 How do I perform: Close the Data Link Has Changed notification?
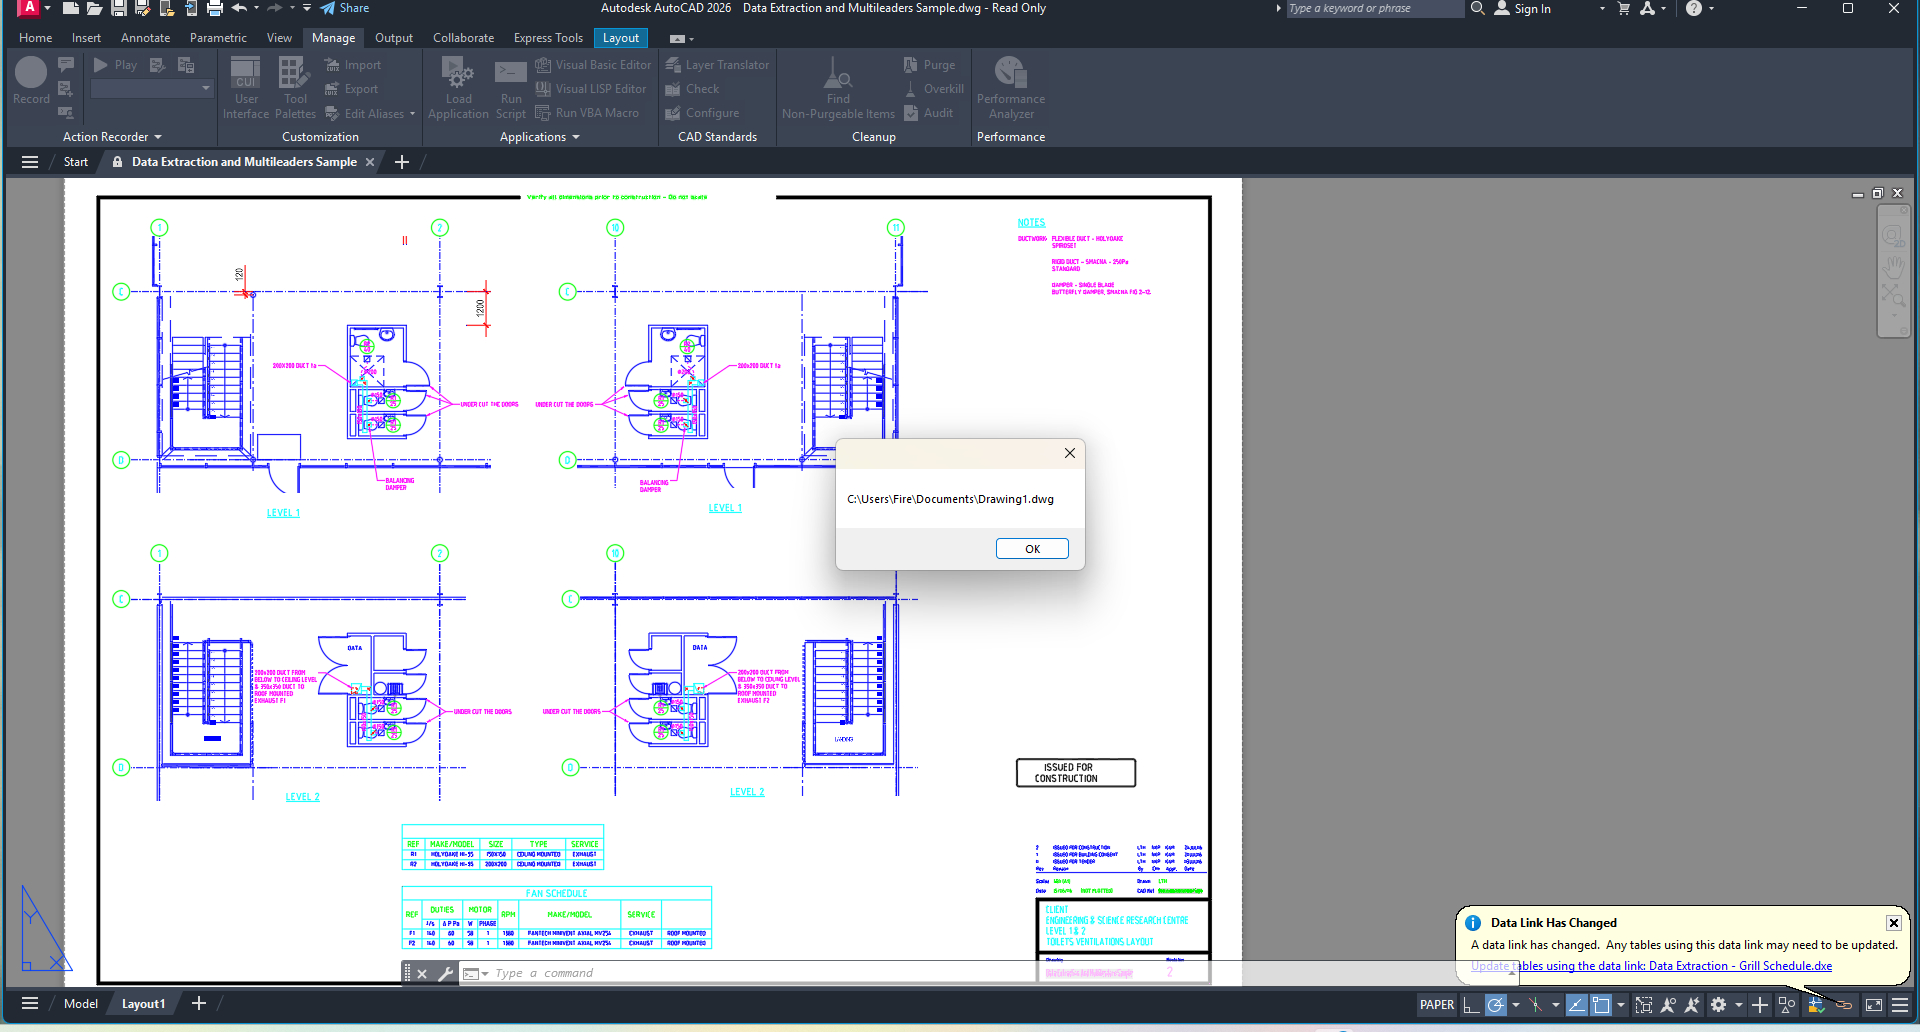coord(1894,923)
